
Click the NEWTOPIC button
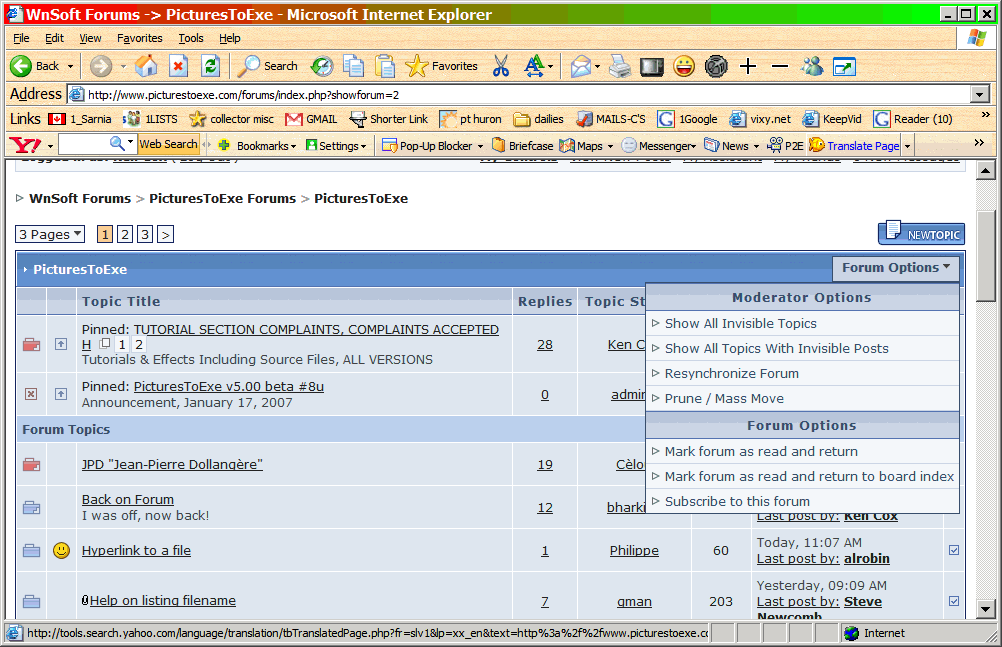click(x=921, y=234)
